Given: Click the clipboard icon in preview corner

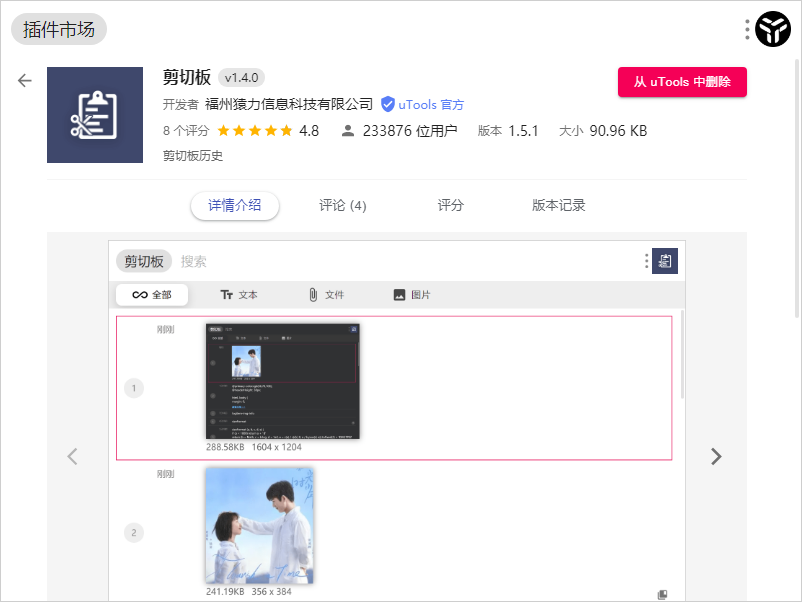Looking at the screenshot, I should [x=665, y=261].
